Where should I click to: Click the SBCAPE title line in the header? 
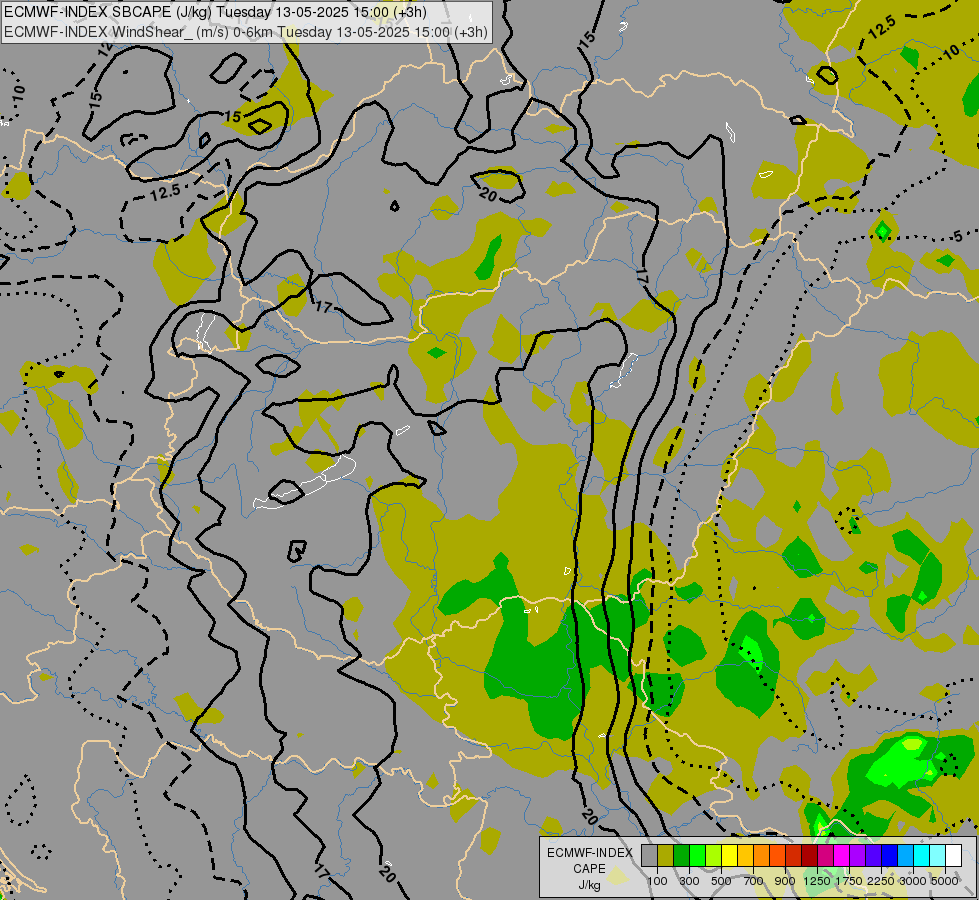[x=215, y=12]
